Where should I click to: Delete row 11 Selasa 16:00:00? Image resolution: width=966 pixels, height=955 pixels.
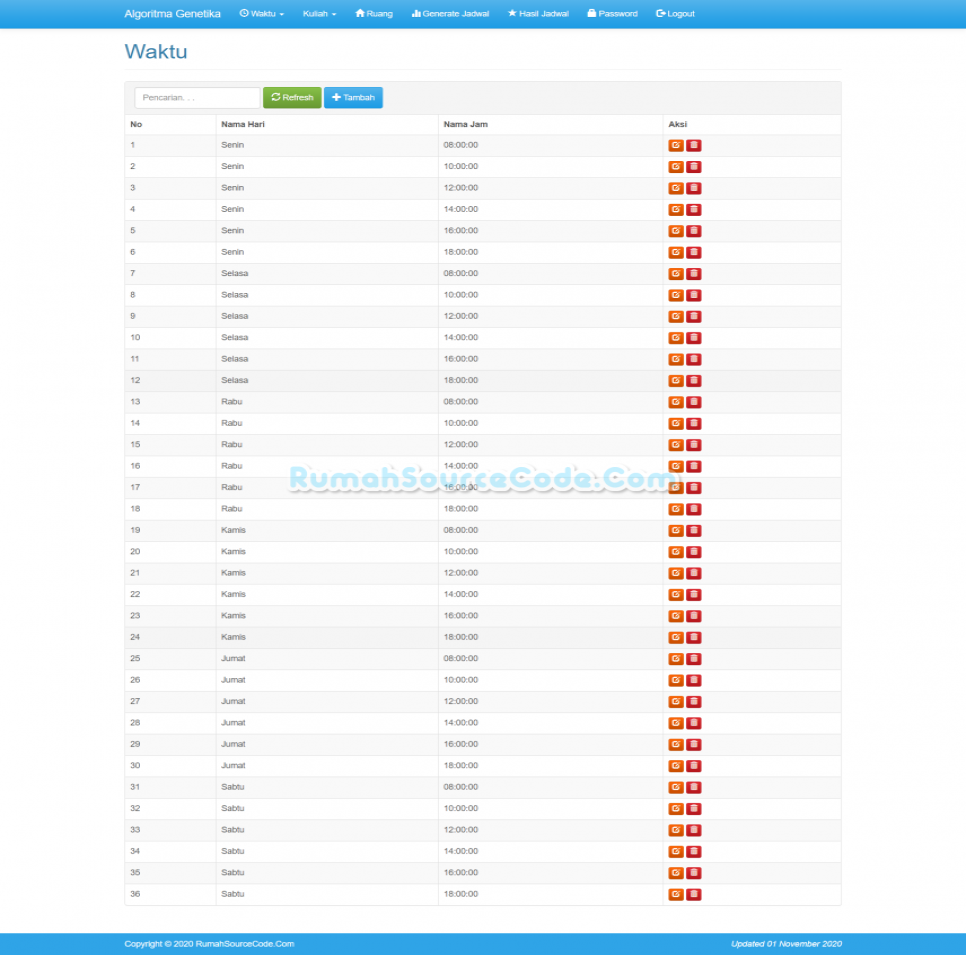pos(694,359)
